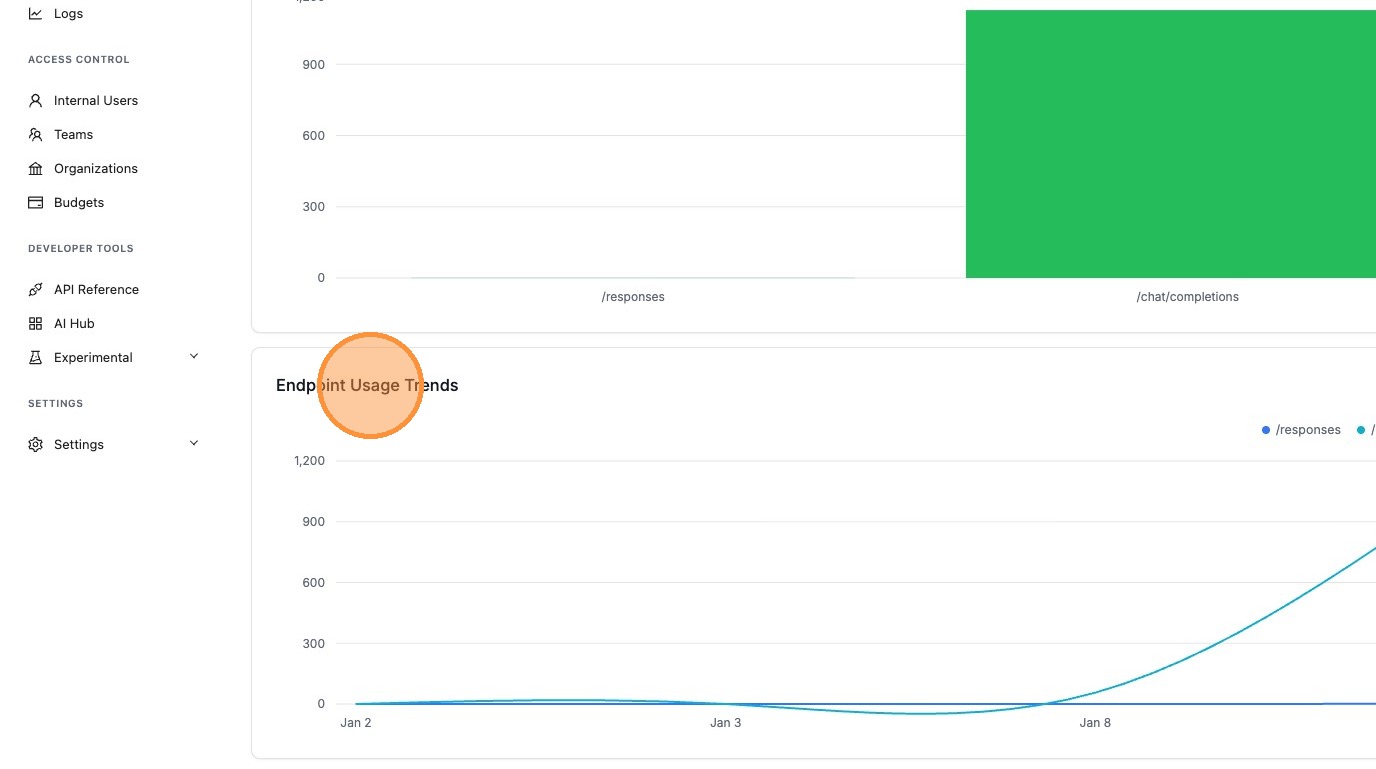1376x769 pixels.
Task: Click the Experimental flask icon
Action: (x=36, y=358)
